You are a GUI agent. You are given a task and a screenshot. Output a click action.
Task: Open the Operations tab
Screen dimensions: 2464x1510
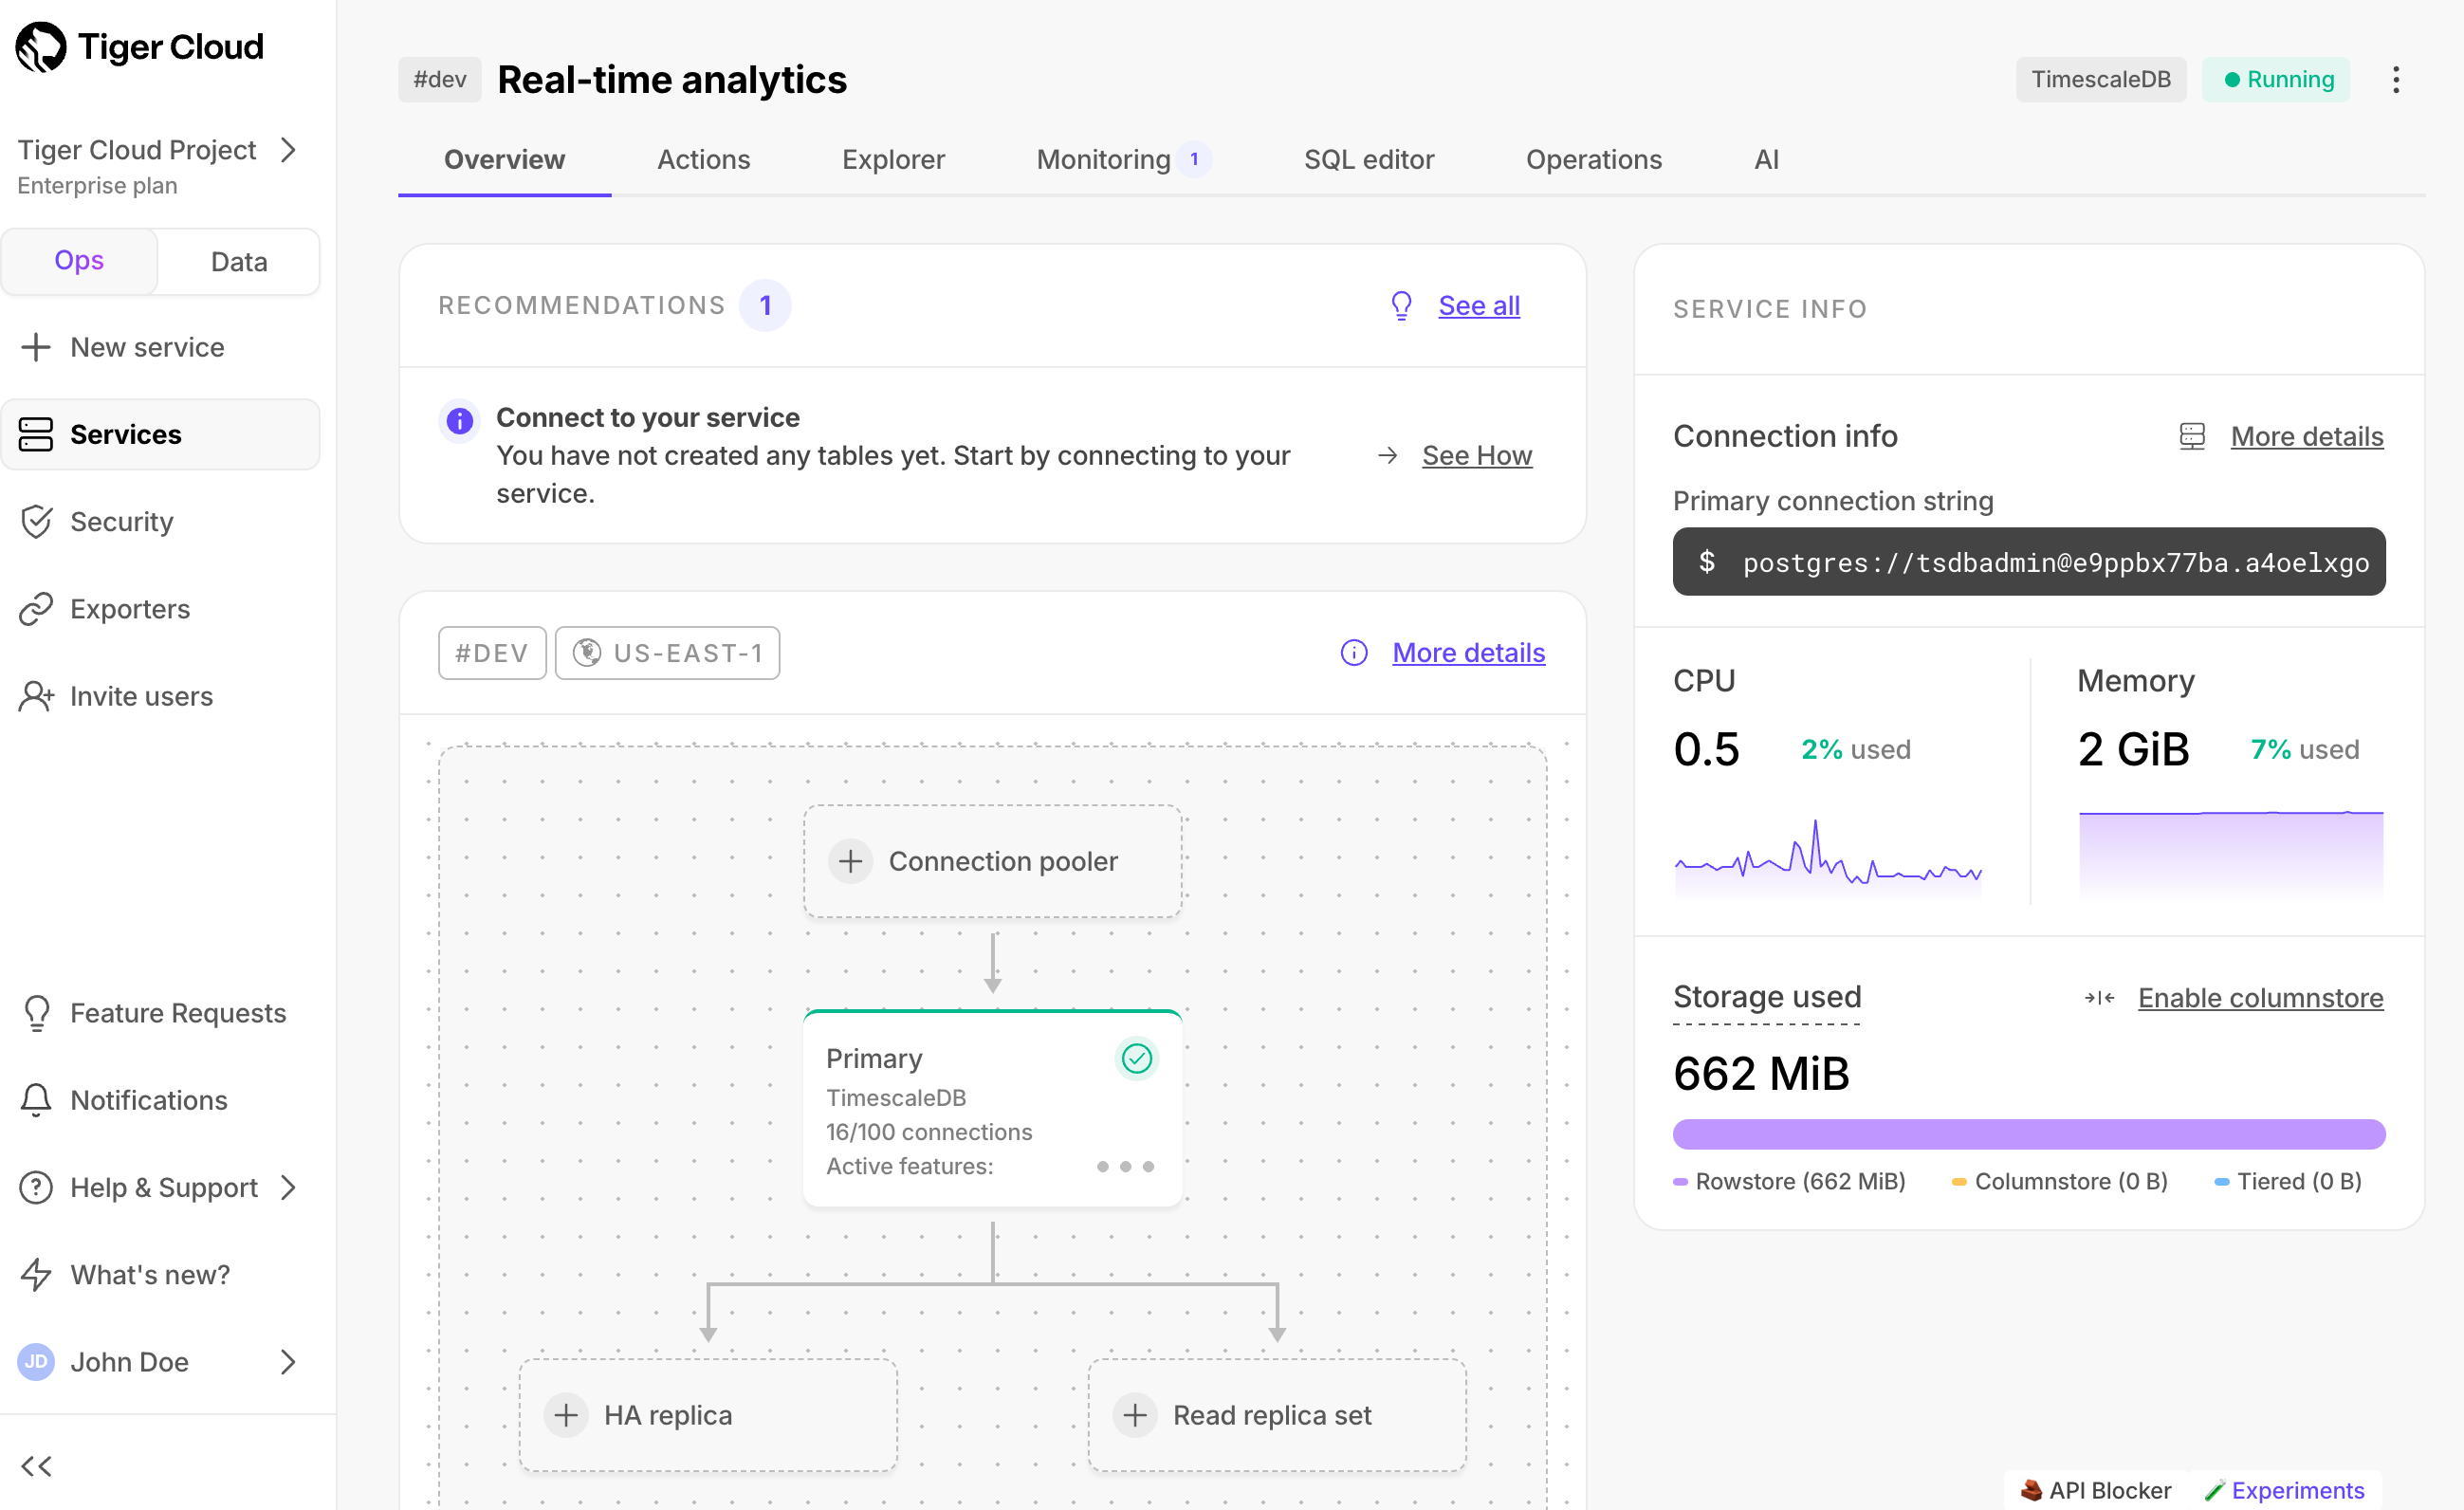(x=1593, y=160)
